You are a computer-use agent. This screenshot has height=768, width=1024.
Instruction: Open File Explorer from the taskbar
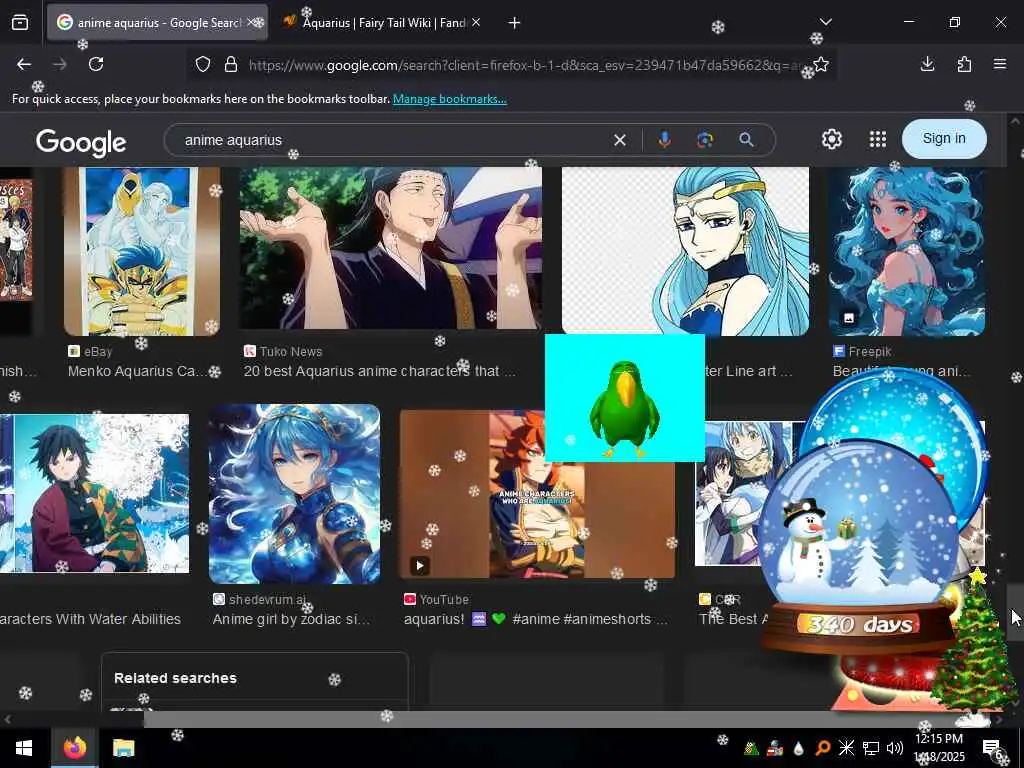coord(123,748)
